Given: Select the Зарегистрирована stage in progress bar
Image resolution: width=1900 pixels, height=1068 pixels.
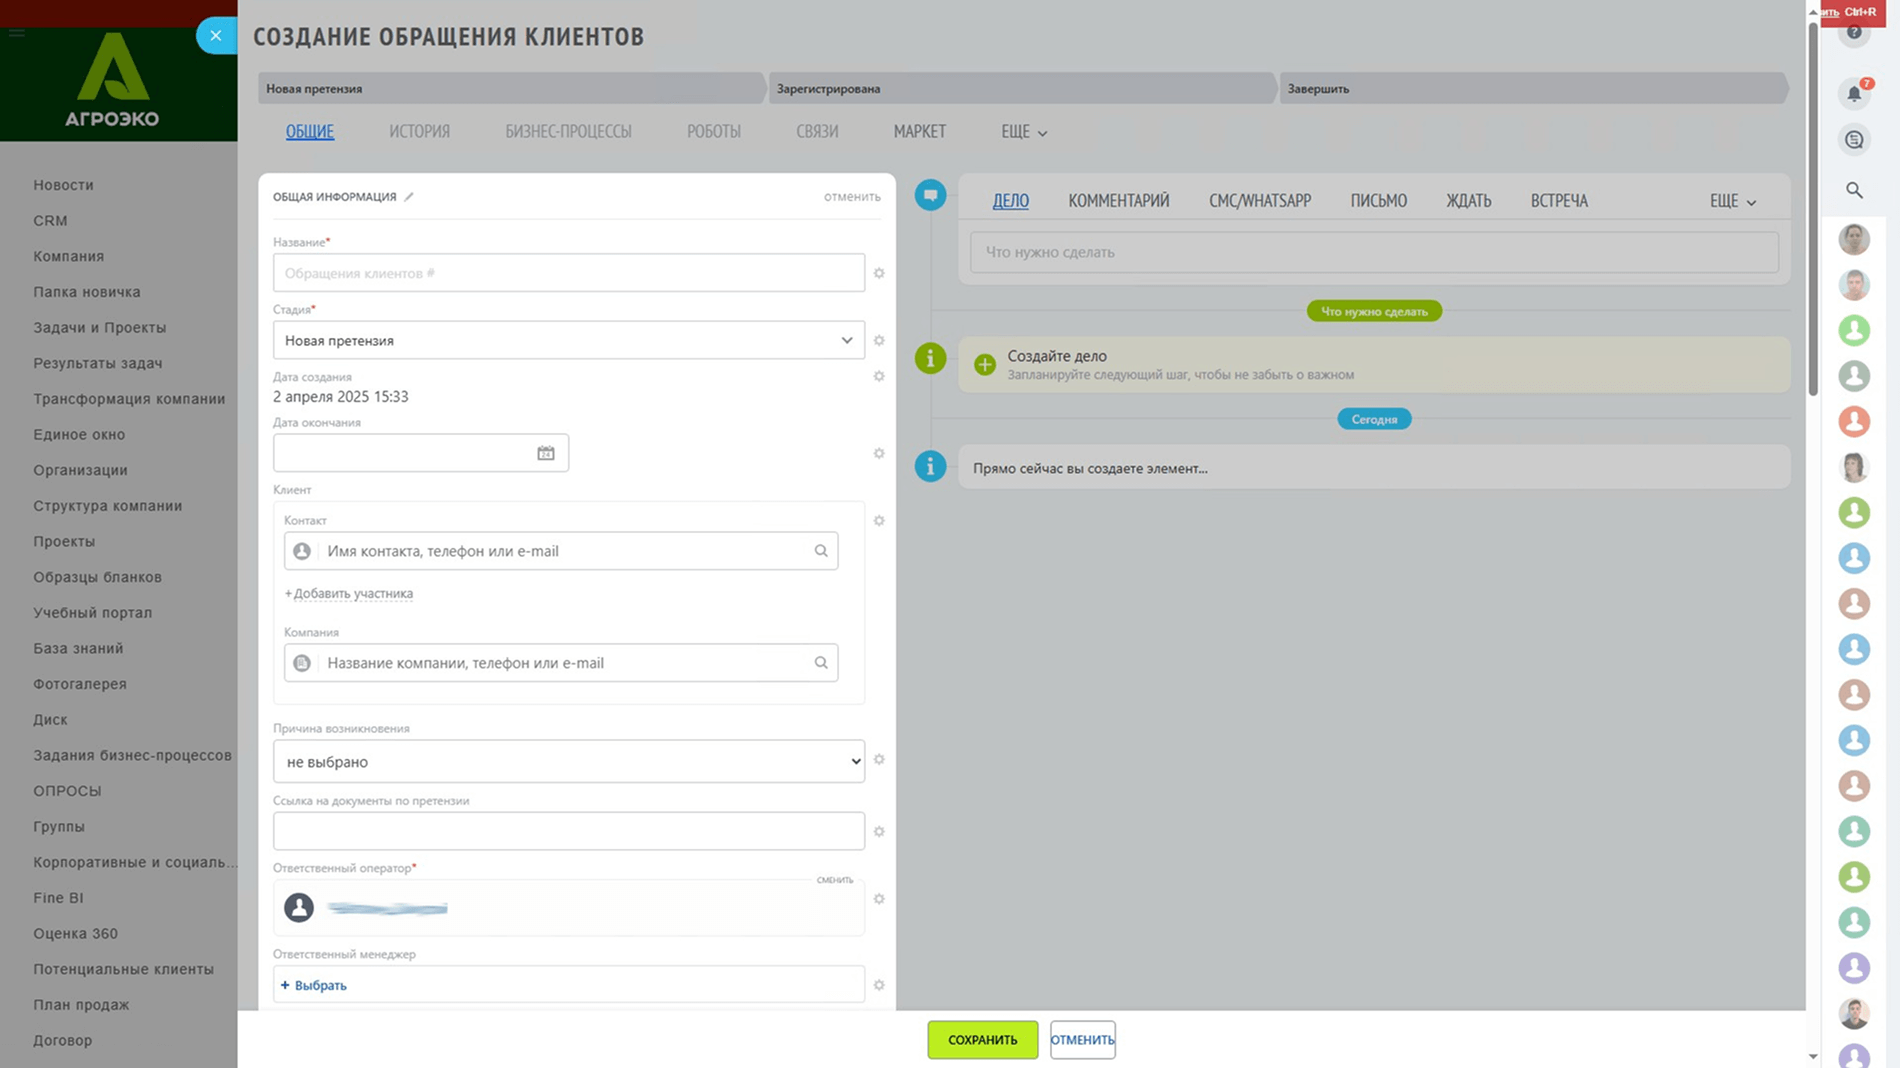Looking at the screenshot, I should pos(1020,89).
